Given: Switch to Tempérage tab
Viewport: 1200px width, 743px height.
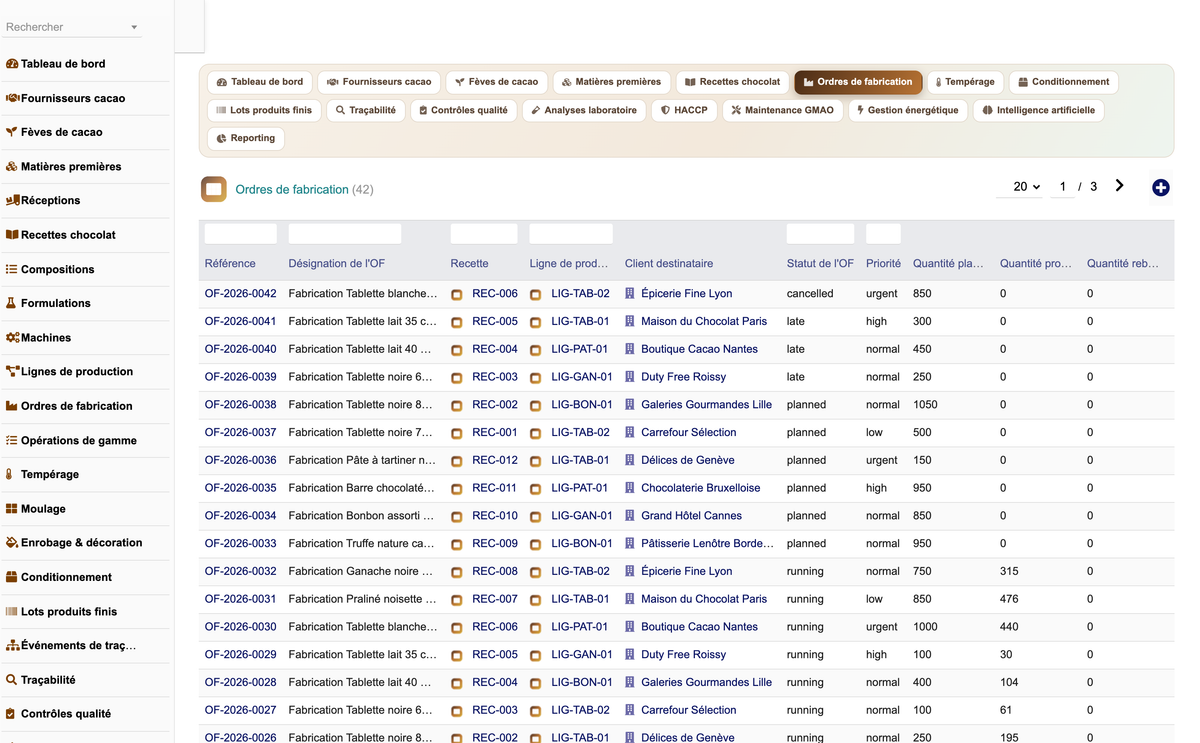Looking at the screenshot, I should 966,82.
